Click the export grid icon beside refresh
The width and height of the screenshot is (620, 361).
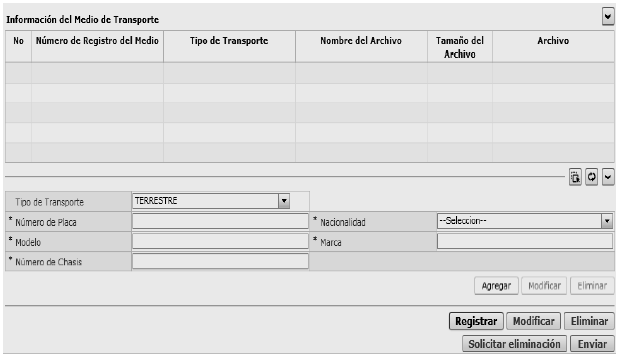(575, 177)
